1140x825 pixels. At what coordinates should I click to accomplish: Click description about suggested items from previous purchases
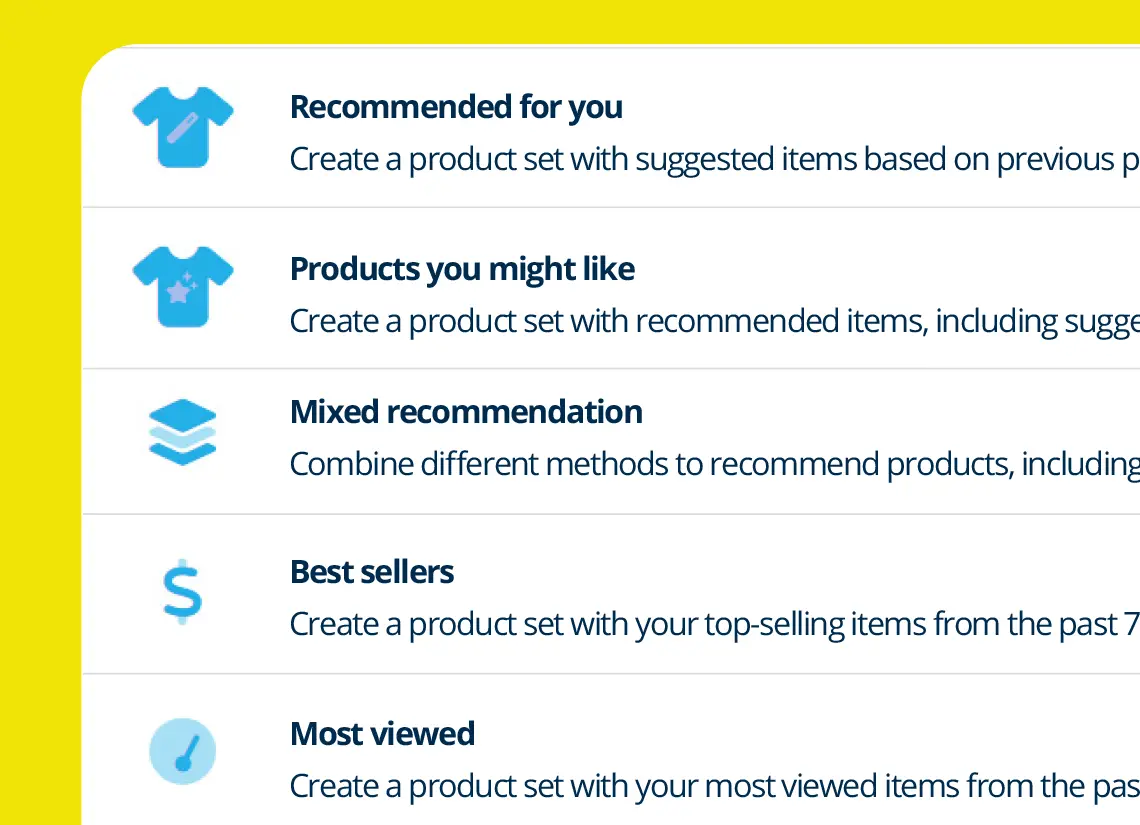point(714,159)
